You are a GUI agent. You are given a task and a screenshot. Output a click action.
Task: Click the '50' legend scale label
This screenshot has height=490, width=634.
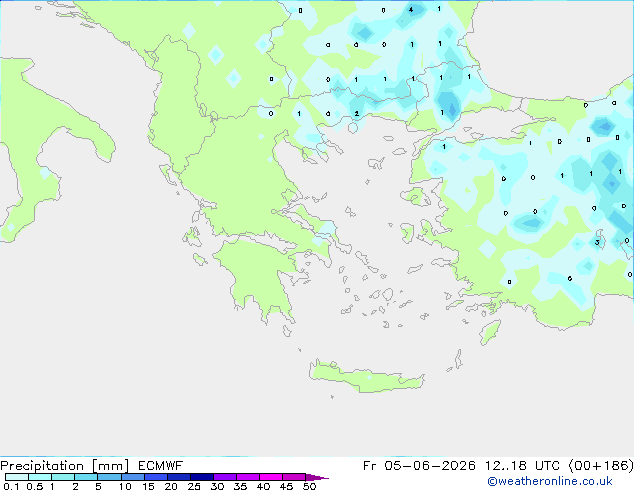309,486
